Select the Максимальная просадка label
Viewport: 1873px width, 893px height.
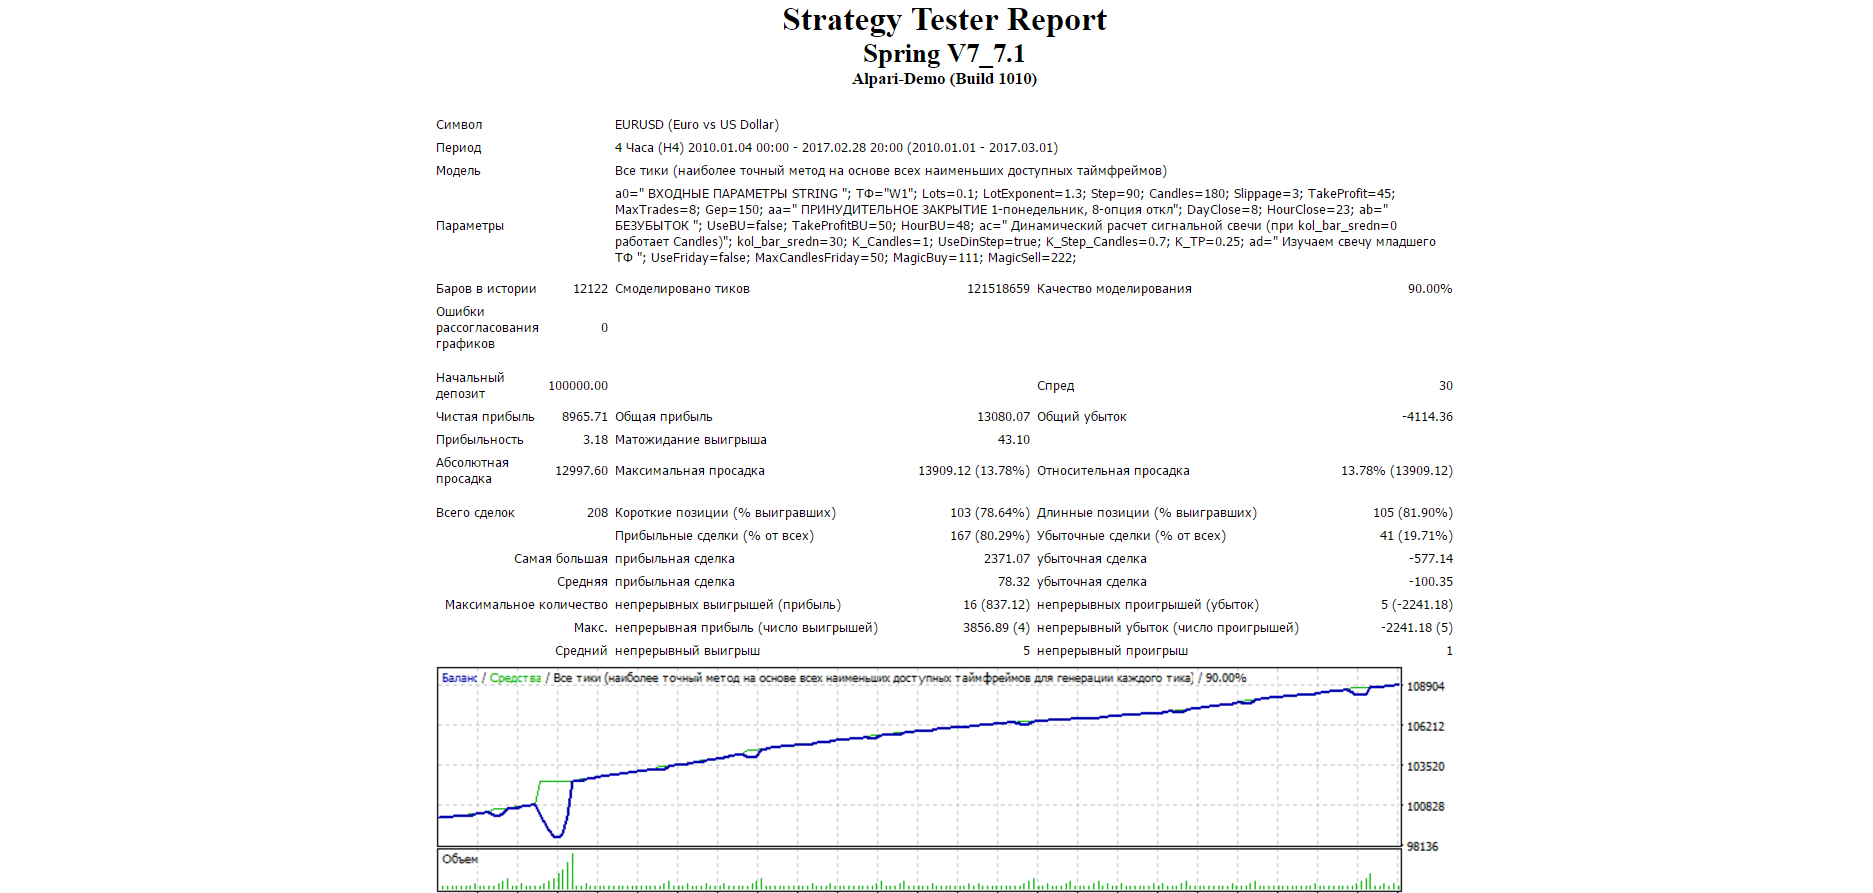690,471
